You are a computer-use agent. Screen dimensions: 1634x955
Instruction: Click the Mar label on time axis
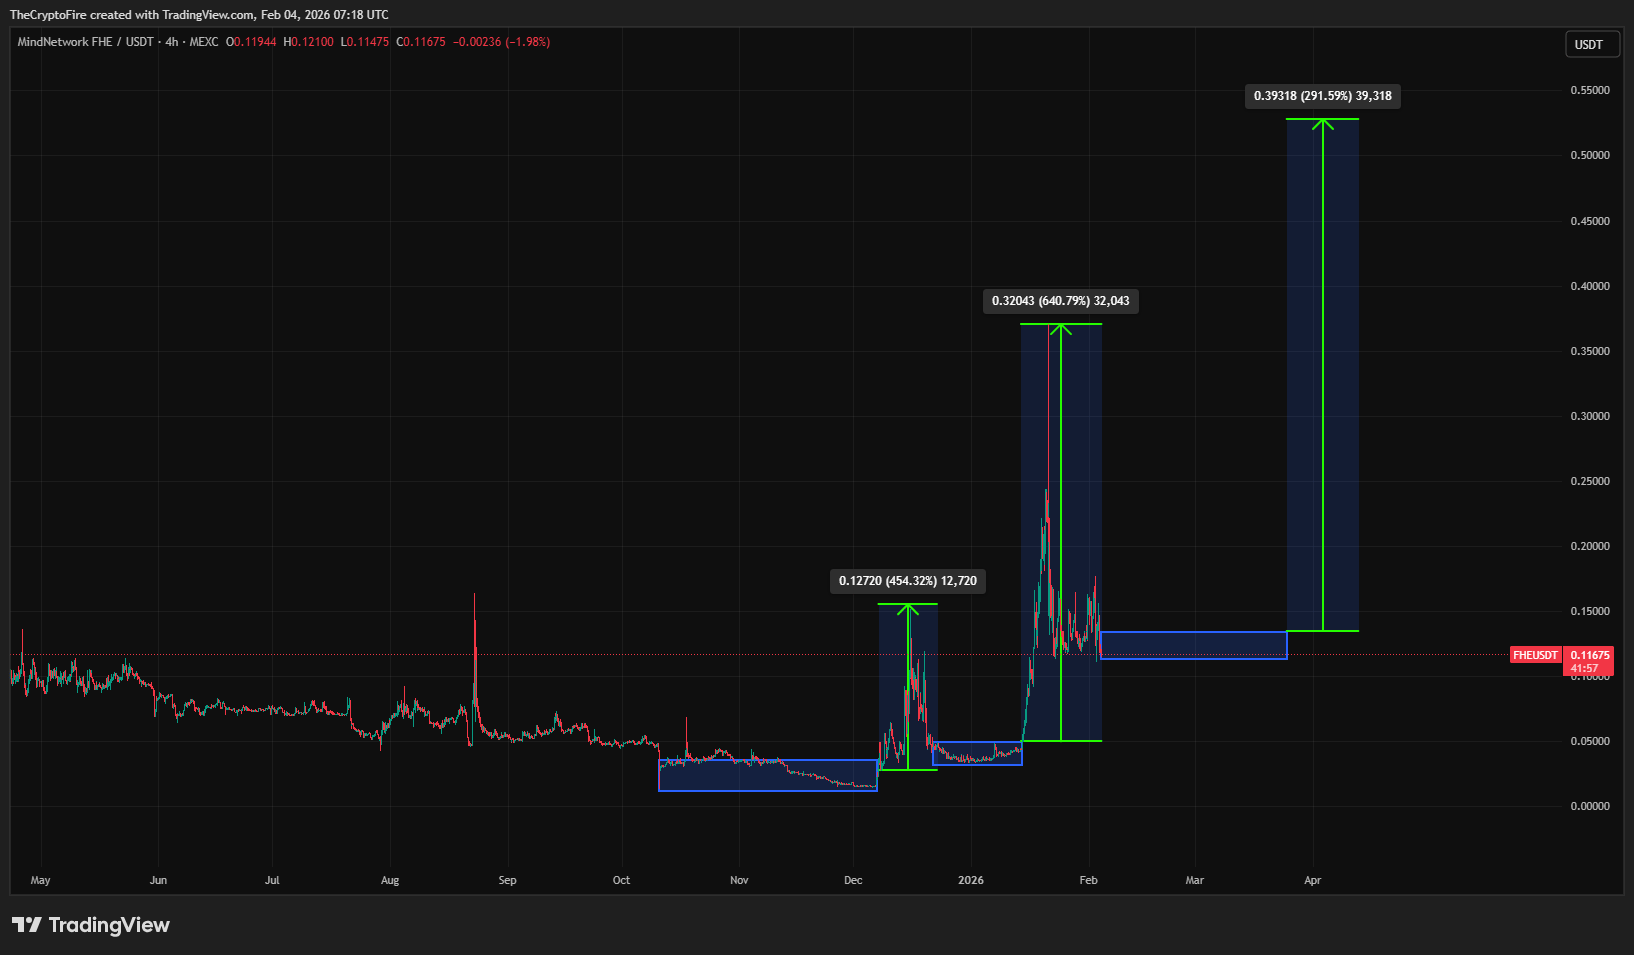click(1194, 880)
